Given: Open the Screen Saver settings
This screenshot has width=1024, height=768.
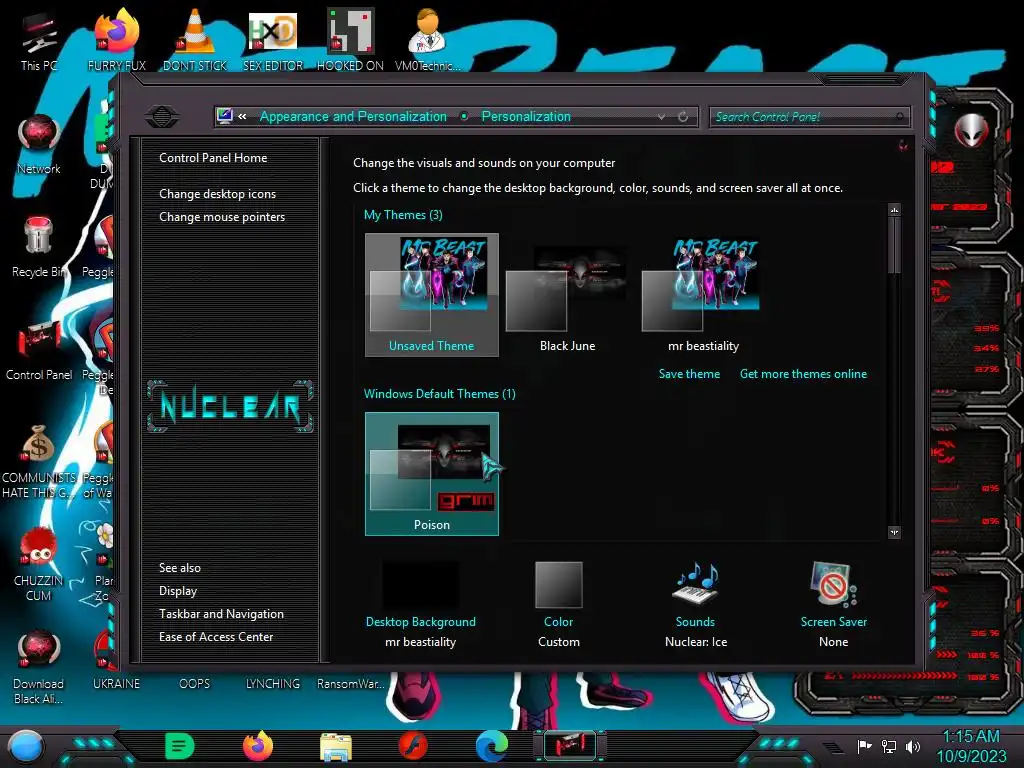Looking at the screenshot, I should (x=833, y=605).
